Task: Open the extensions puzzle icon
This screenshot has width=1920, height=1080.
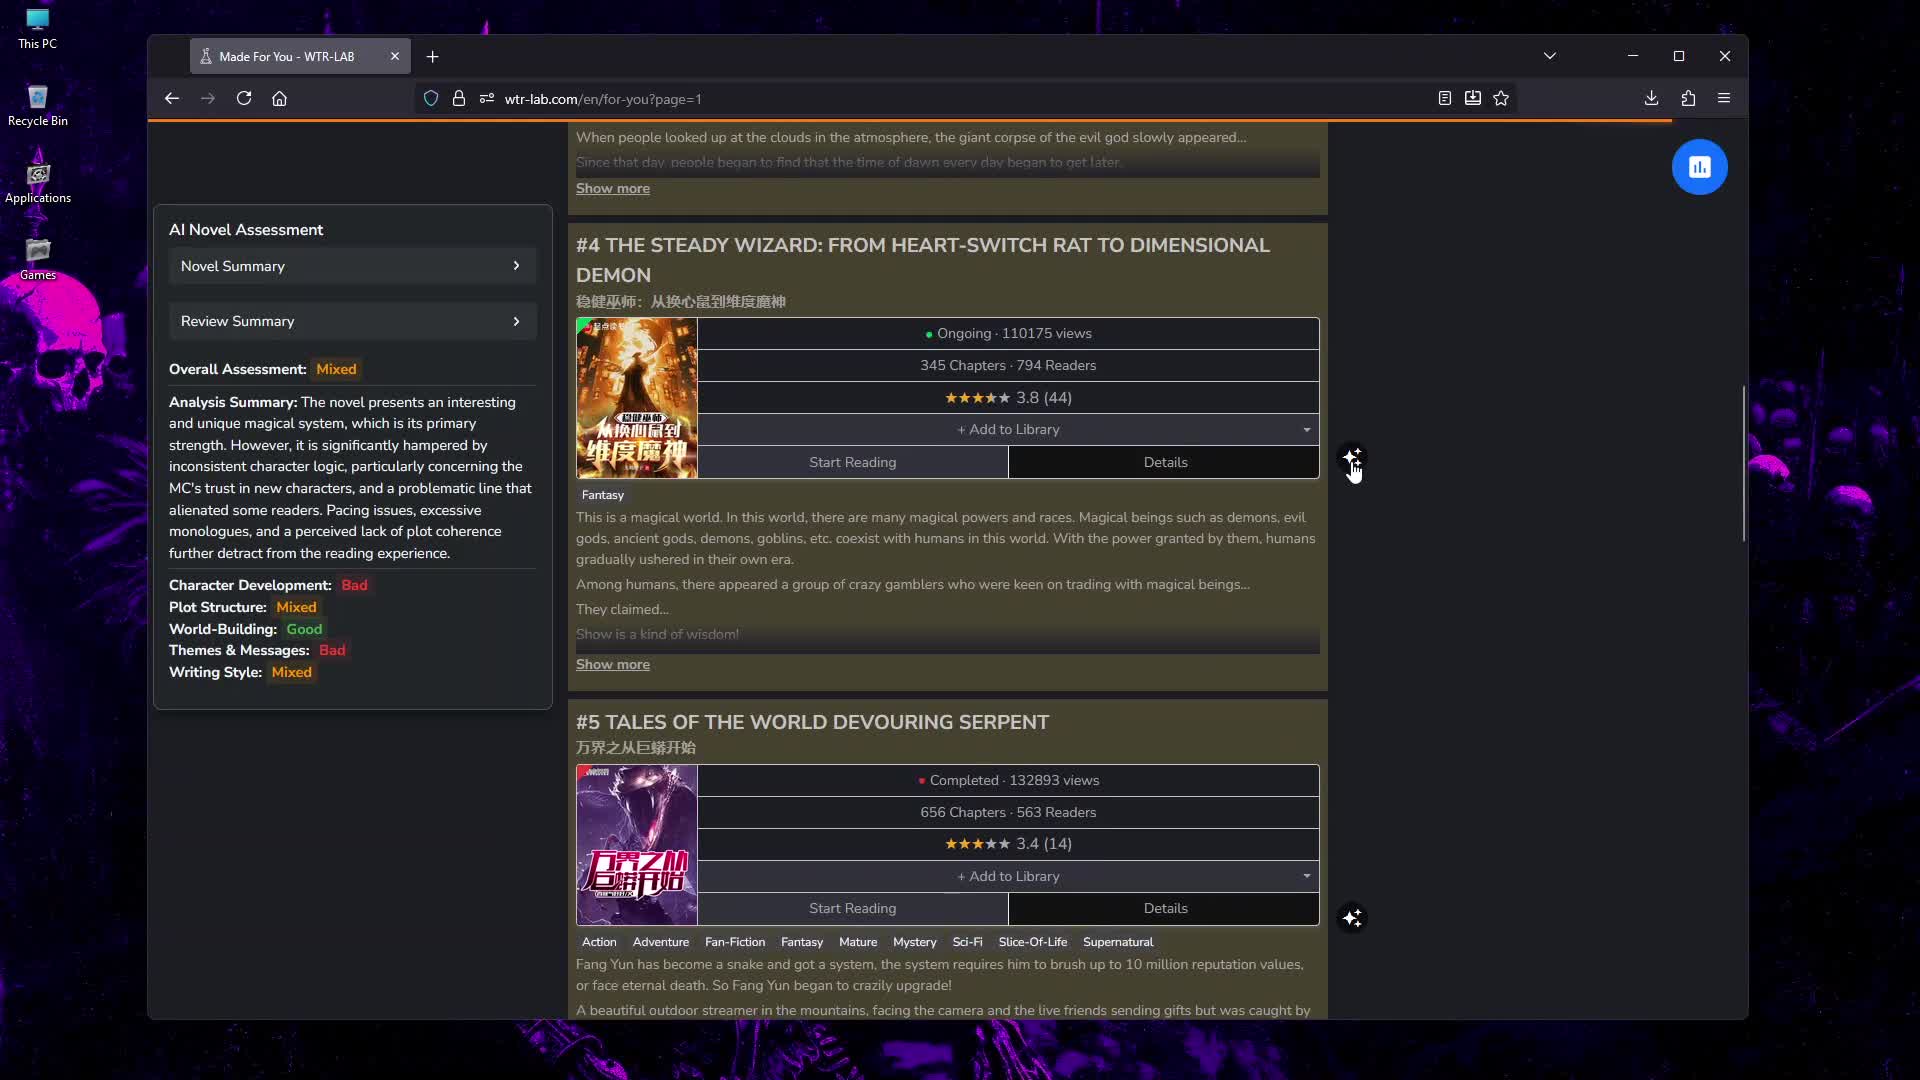Action: (1688, 98)
